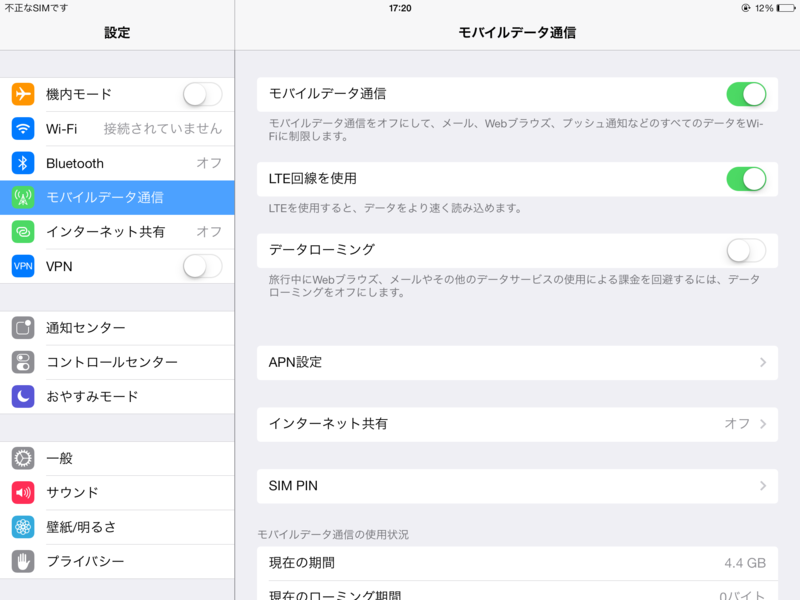The width and height of the screenshot is (800, 600).
Task: Tap the 17:20 clock in status bar
Action: [400, 8]
